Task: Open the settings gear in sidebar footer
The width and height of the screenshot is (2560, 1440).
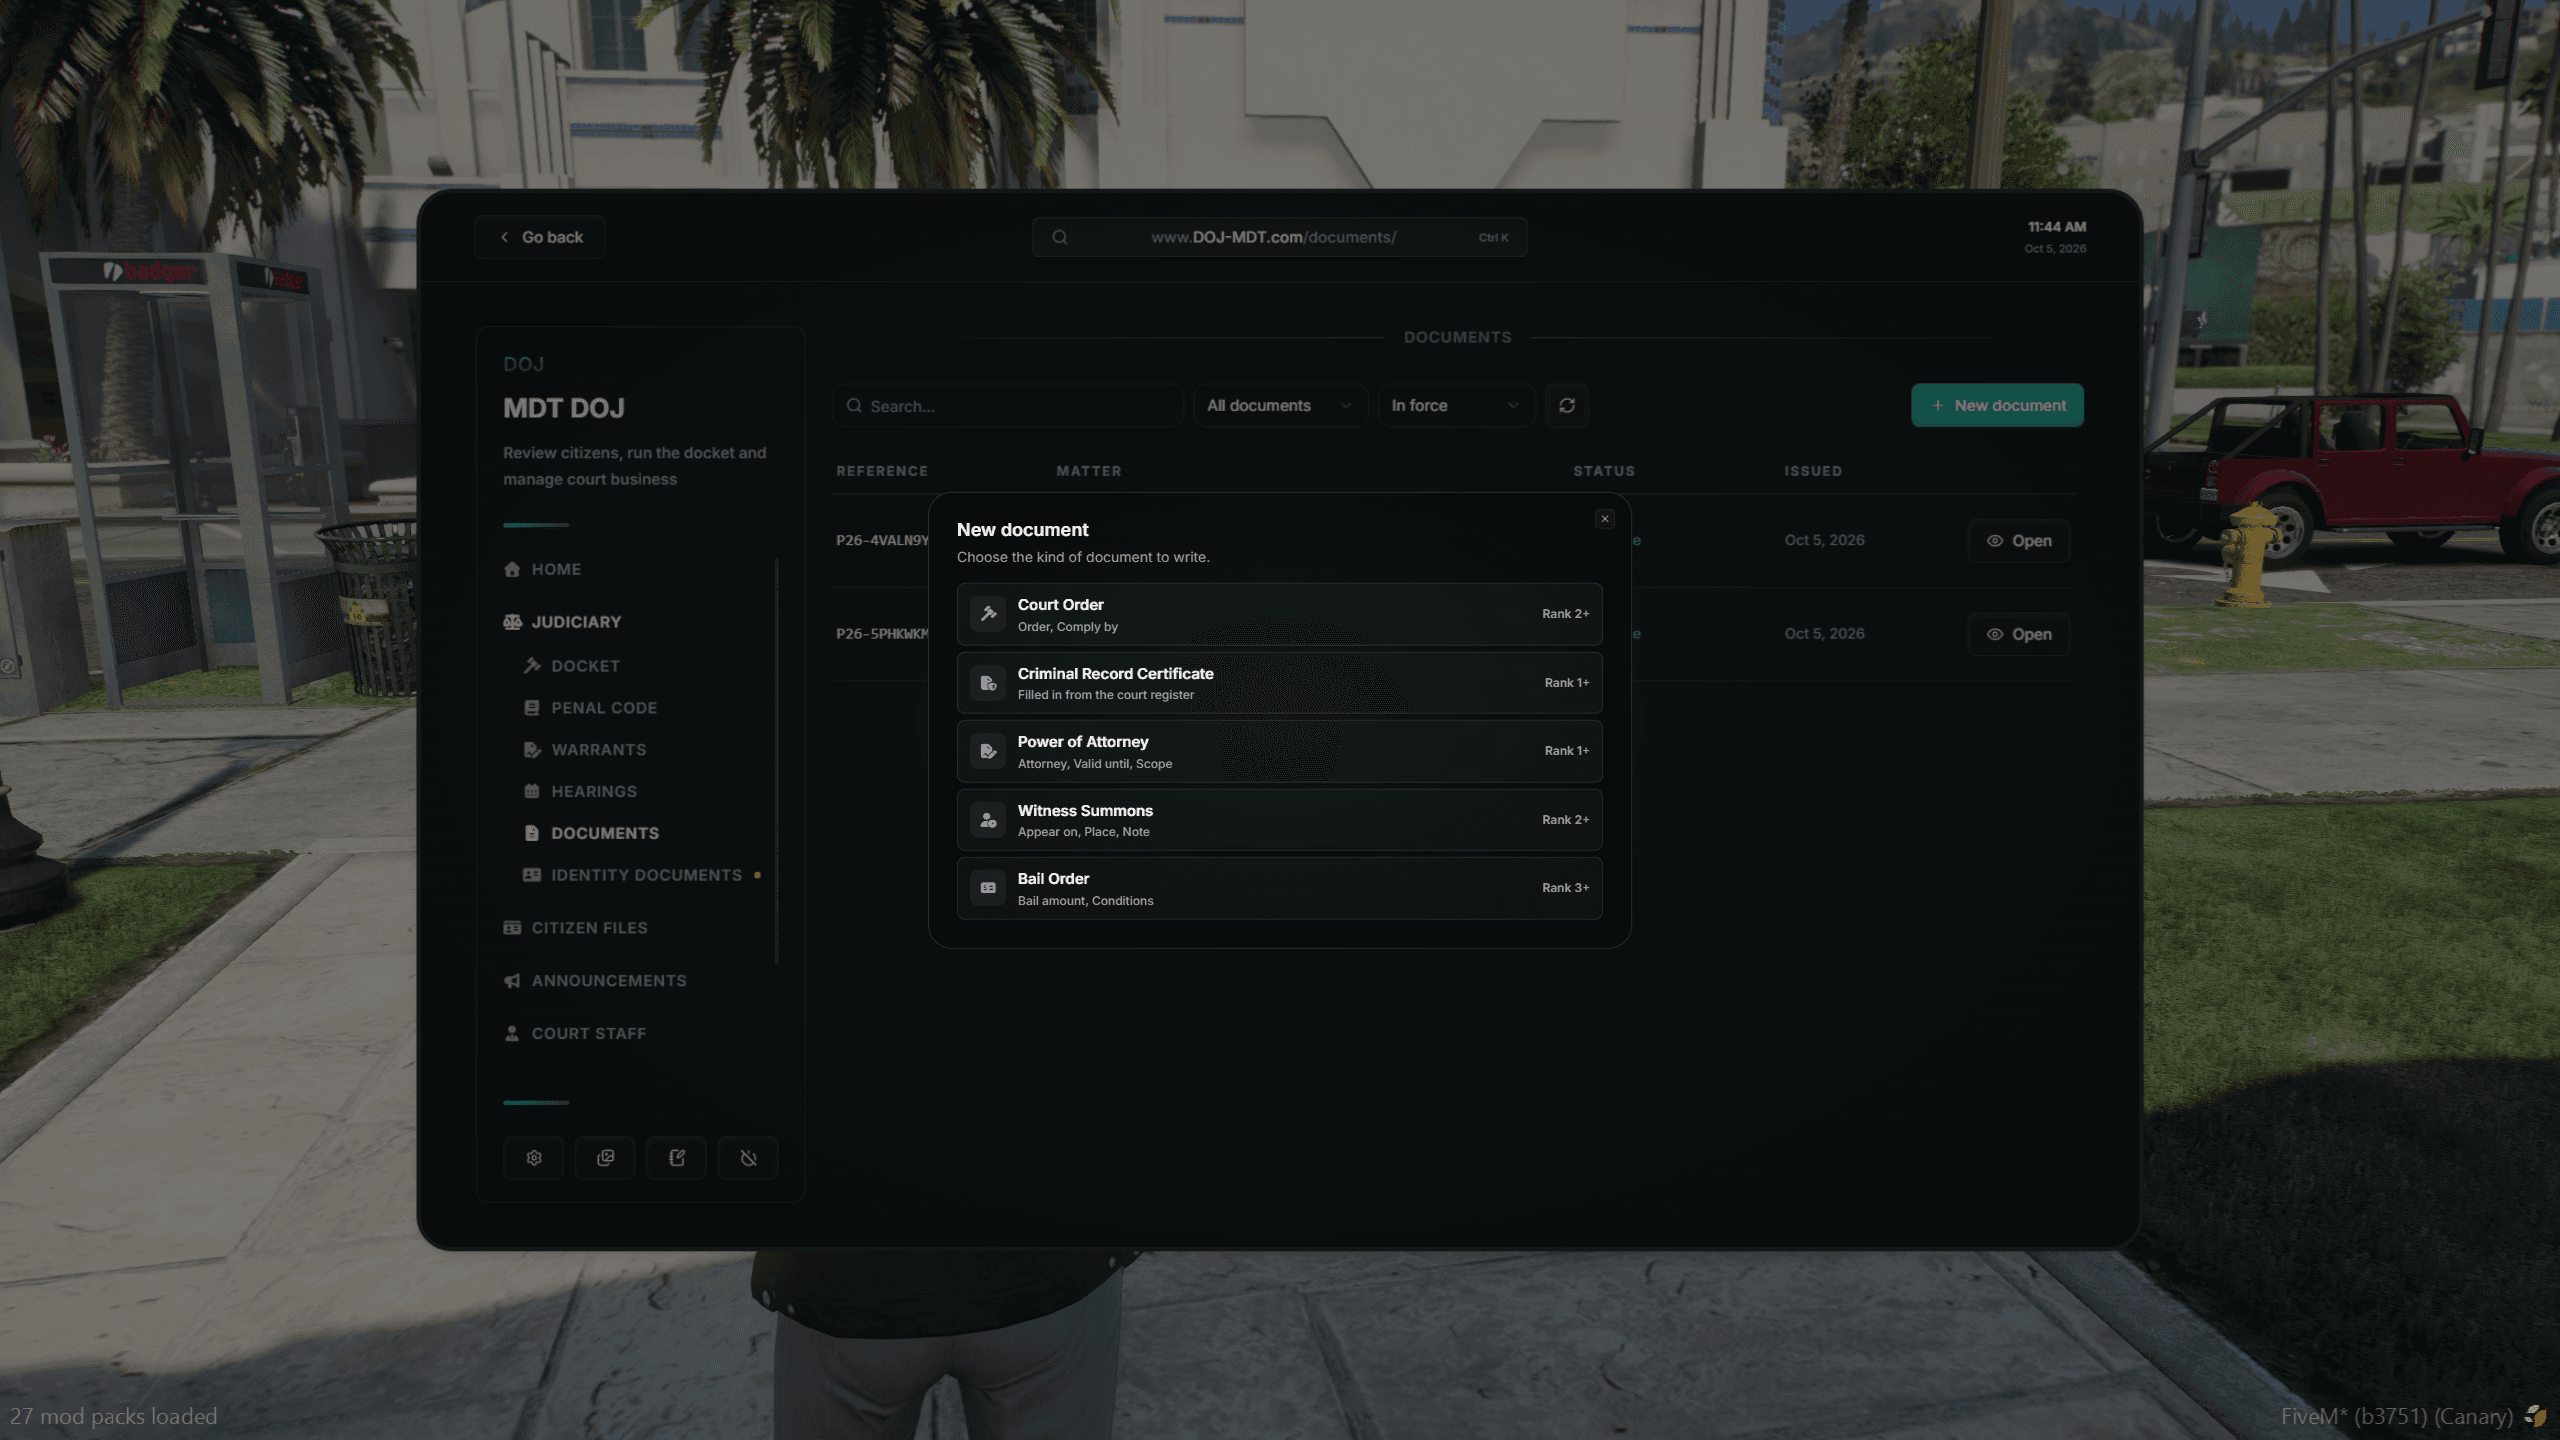Action: point(534,1158)
